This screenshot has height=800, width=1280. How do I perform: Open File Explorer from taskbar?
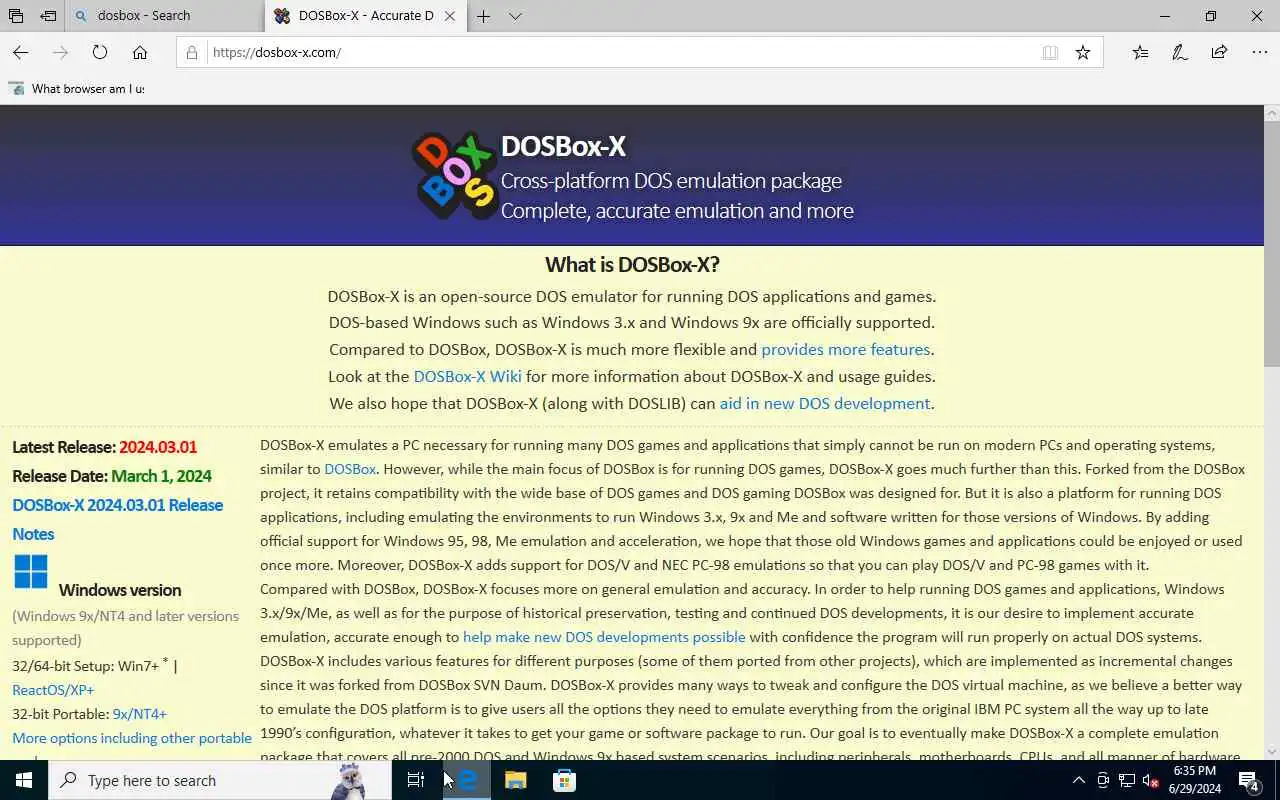click(515, 780)
